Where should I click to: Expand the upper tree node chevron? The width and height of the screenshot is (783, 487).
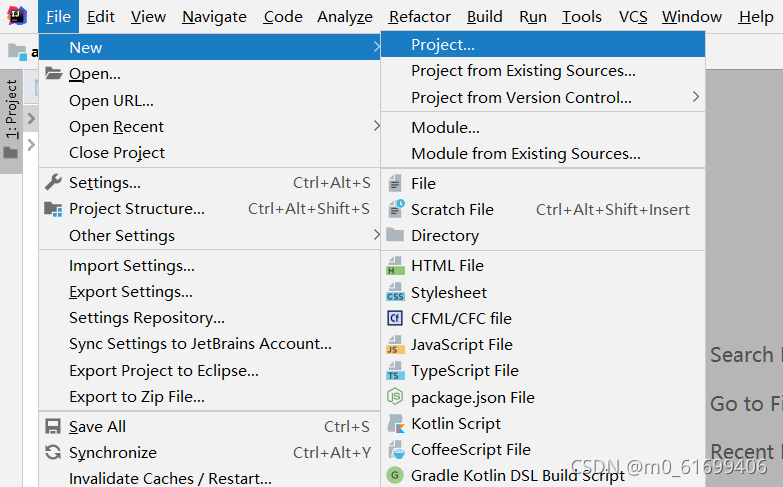(x=31, y=118)
